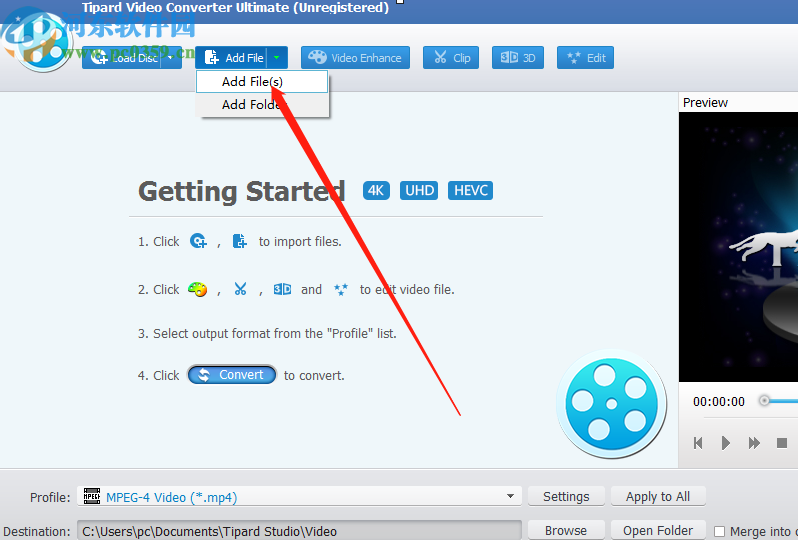798x540 pixels.
Task: Click the add file icon in step 1
Action: [240, 241]
